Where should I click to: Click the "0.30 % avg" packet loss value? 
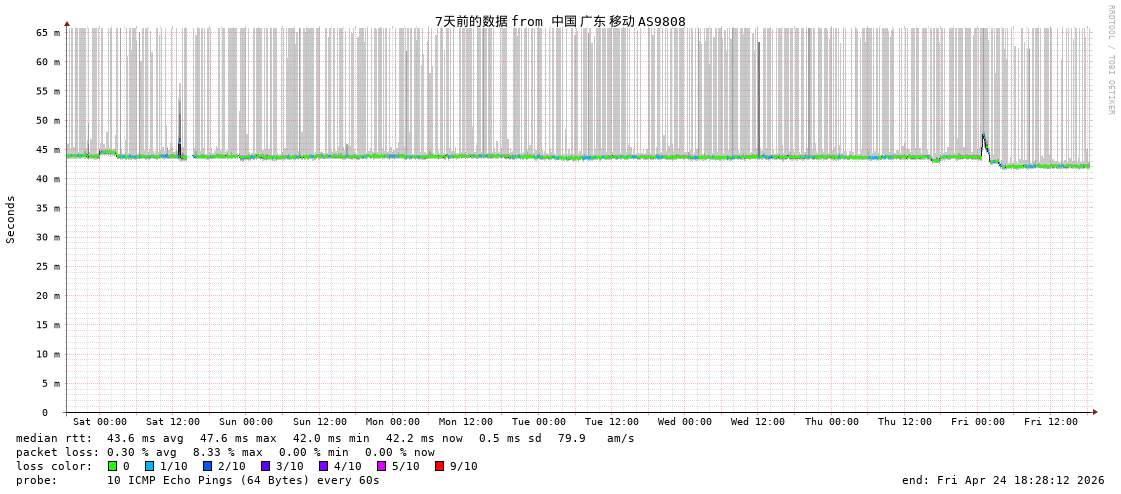145,453
